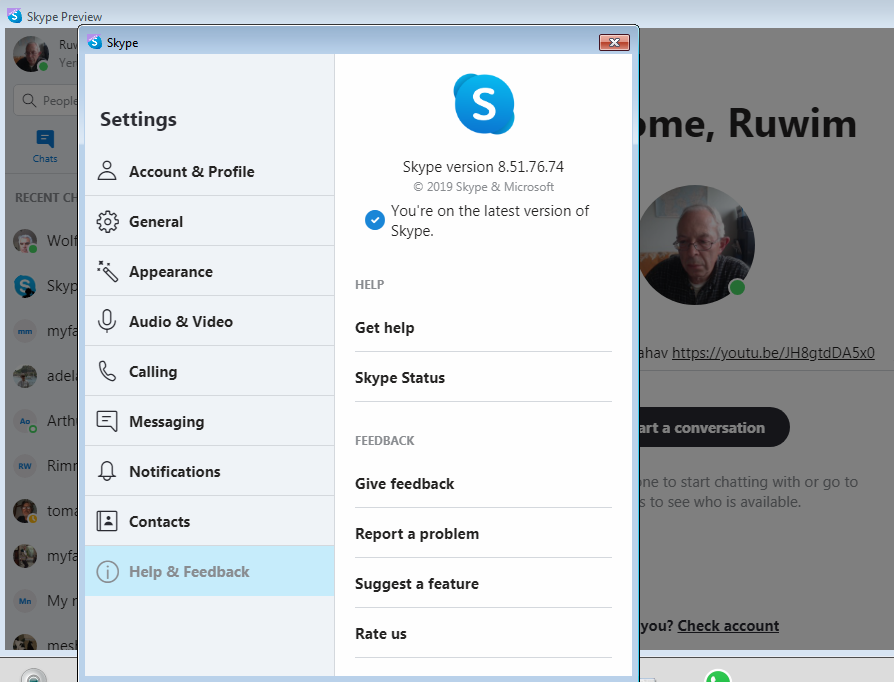The height and width of the screenshot is (682, 894).
Task: Open Get help under the Help section
Action: (385, 327)
